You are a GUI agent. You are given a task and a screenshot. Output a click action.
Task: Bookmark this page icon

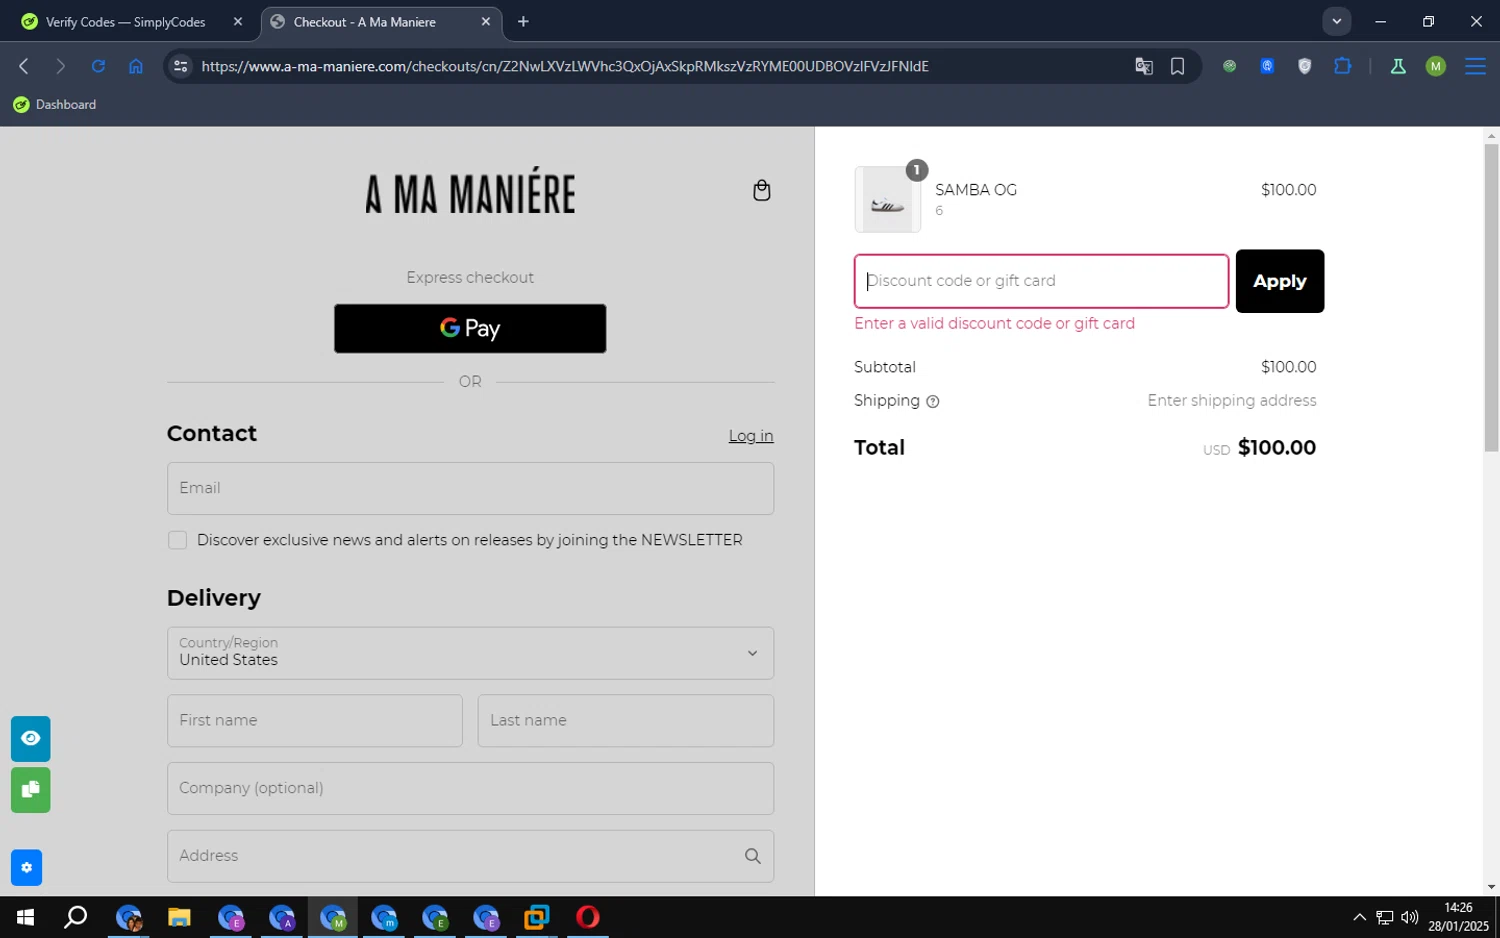coord(1177,66)
